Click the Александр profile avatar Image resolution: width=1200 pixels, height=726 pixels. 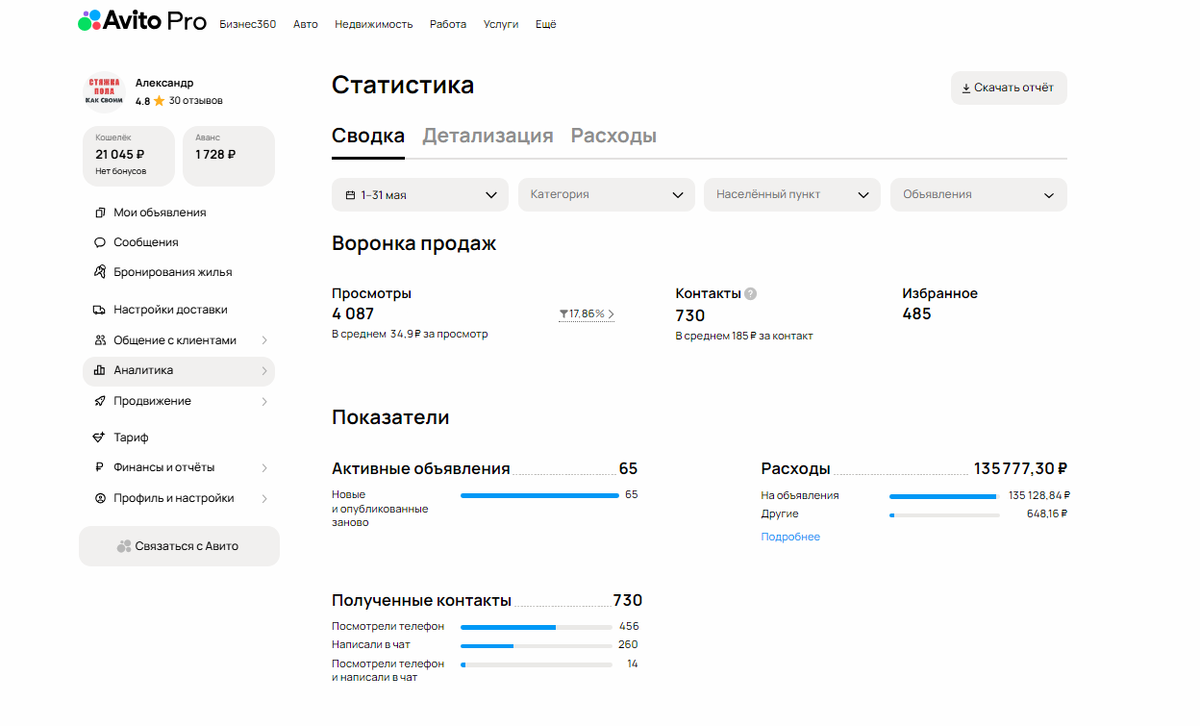(104, 92)
